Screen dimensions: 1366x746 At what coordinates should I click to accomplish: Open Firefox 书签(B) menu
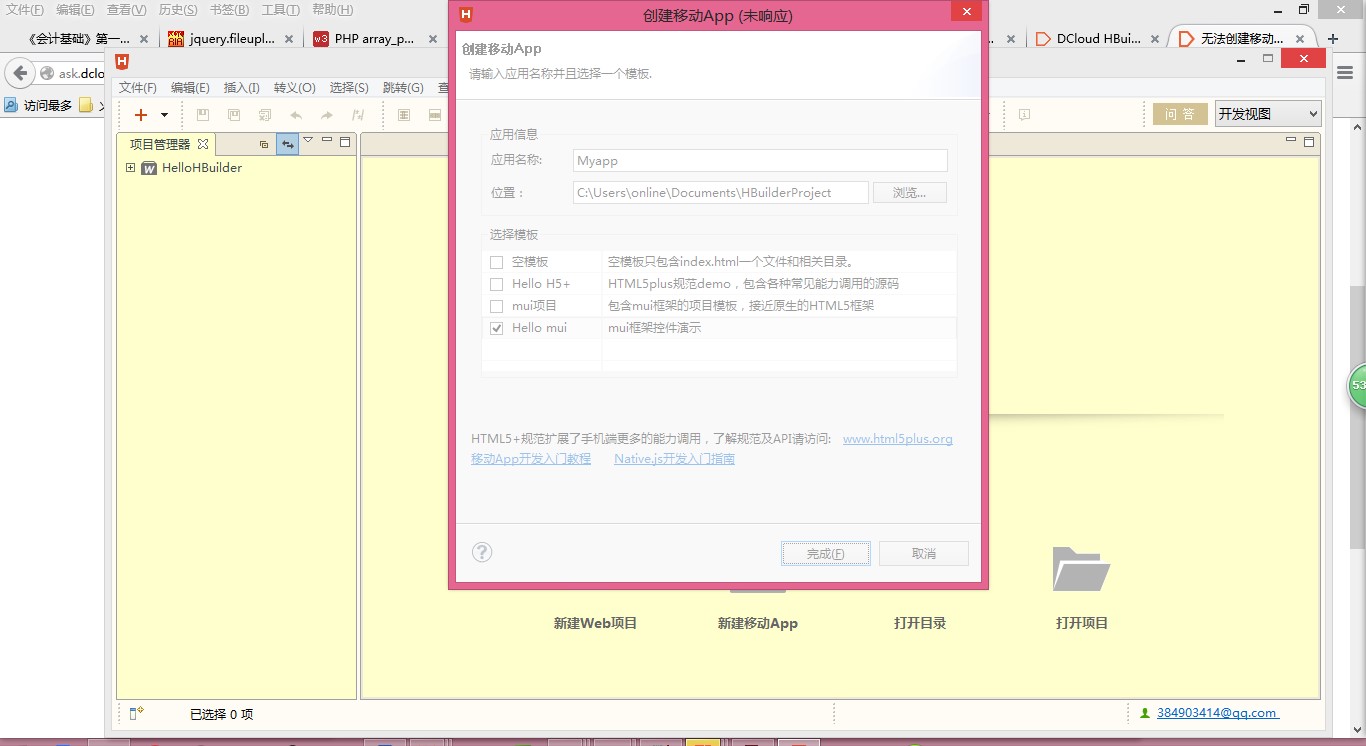pyautogui.click(x=229, y=10)
